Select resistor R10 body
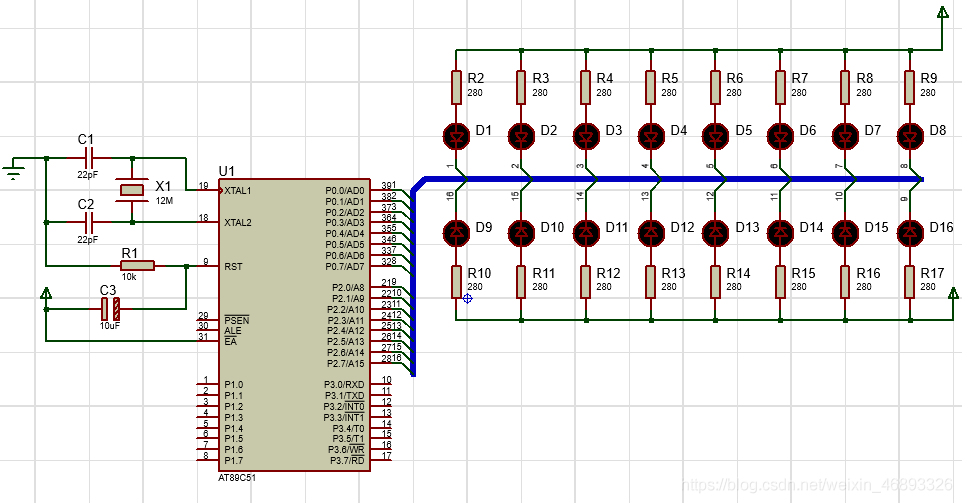Image resolution: width=962 pixels, height=503 pixels. click(x=456, y=282)
